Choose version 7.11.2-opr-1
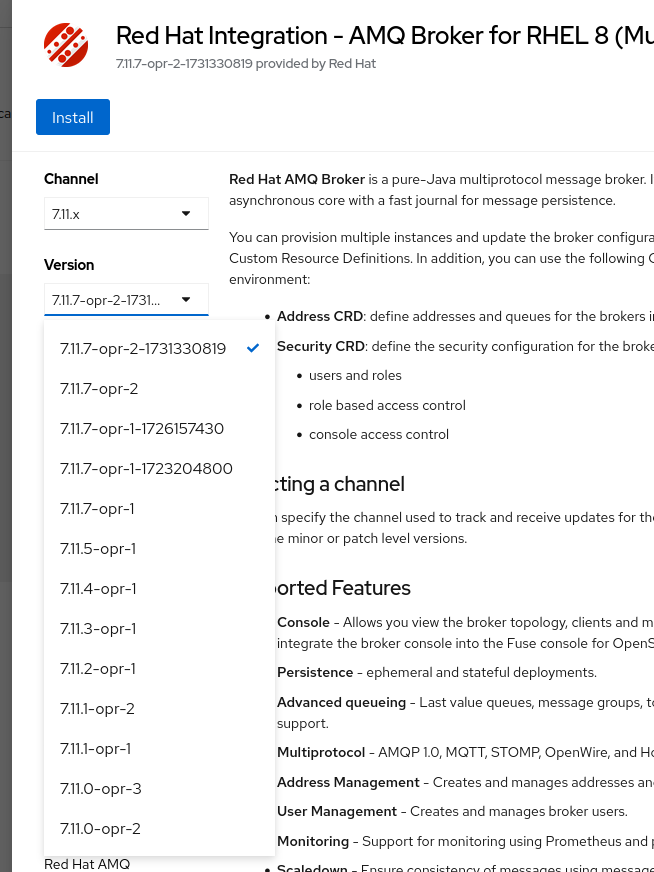654x872 pixels. pos(98,669)
